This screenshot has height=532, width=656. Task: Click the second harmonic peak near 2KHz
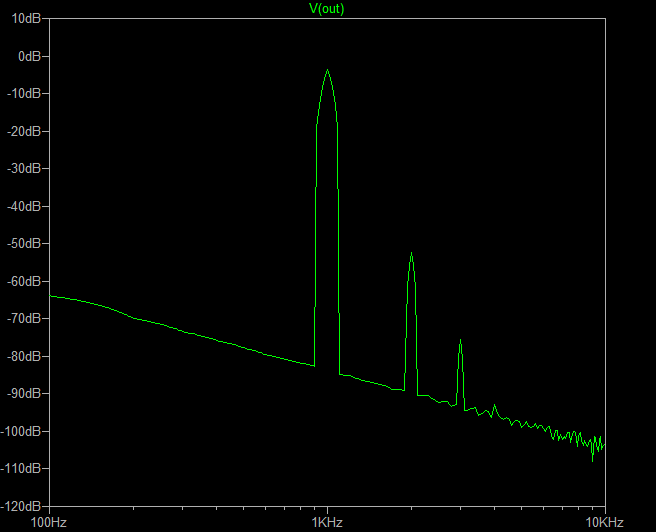[412, 253]
